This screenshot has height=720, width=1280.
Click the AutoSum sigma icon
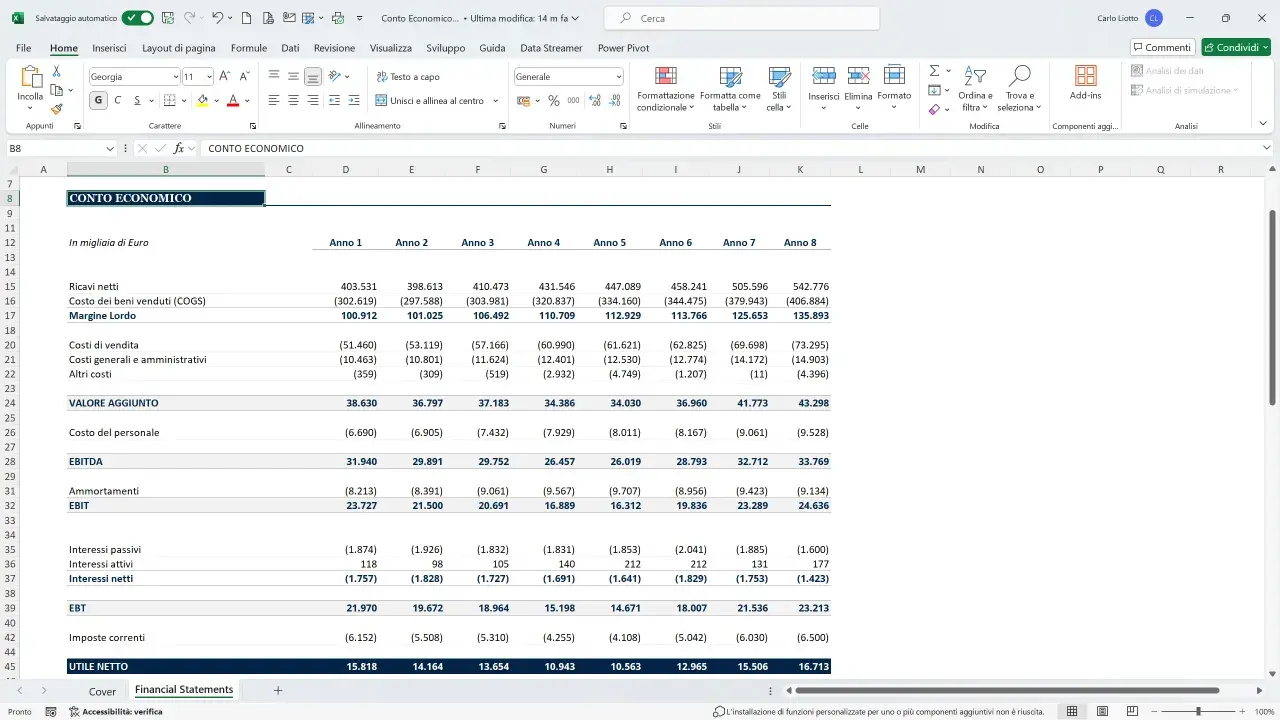pyautogui.click(x=934, y=71)
